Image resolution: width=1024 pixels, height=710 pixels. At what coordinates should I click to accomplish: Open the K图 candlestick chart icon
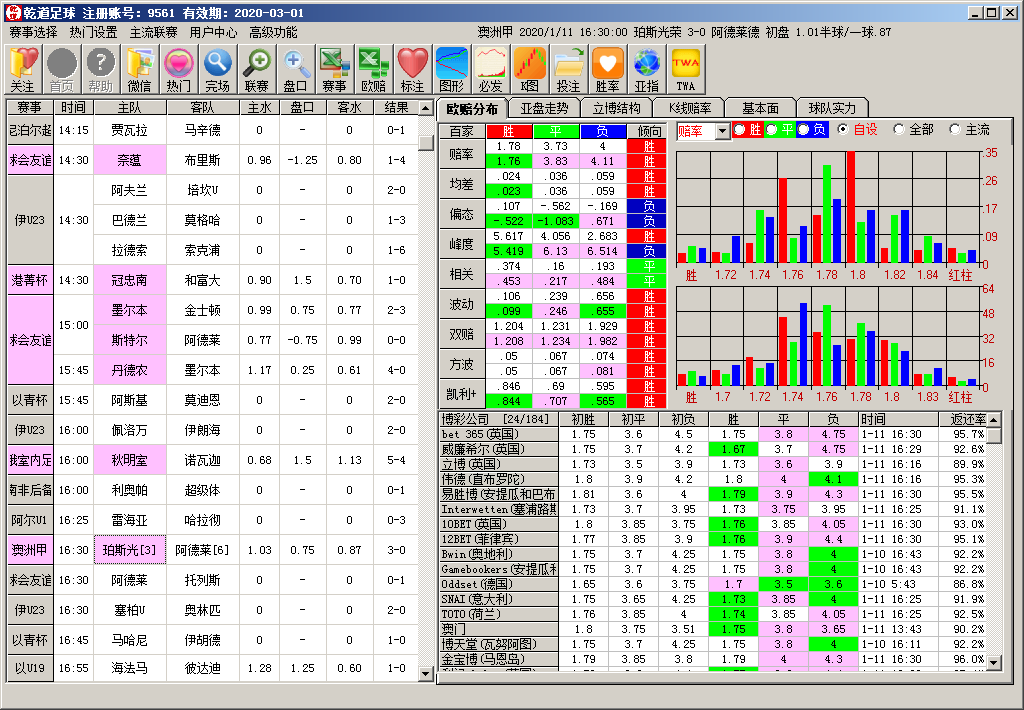pos(530,69)
